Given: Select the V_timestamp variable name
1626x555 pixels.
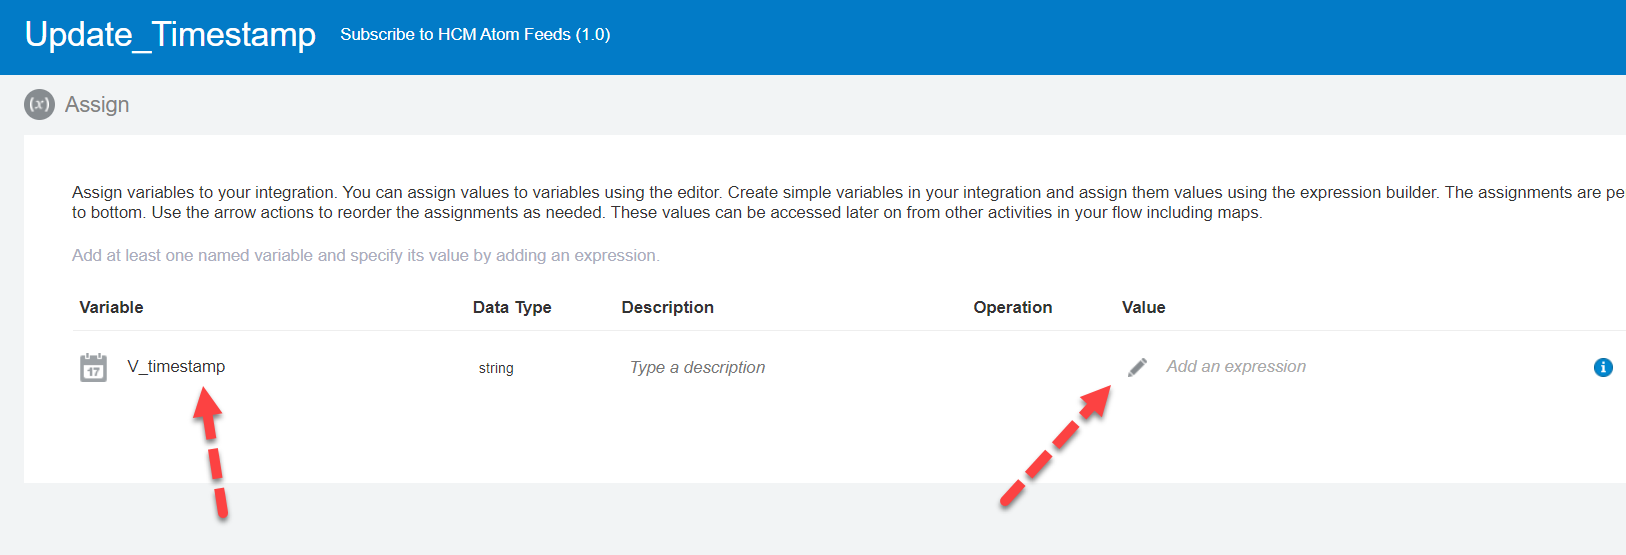Looking at the screenshot, I should [176, 366].
